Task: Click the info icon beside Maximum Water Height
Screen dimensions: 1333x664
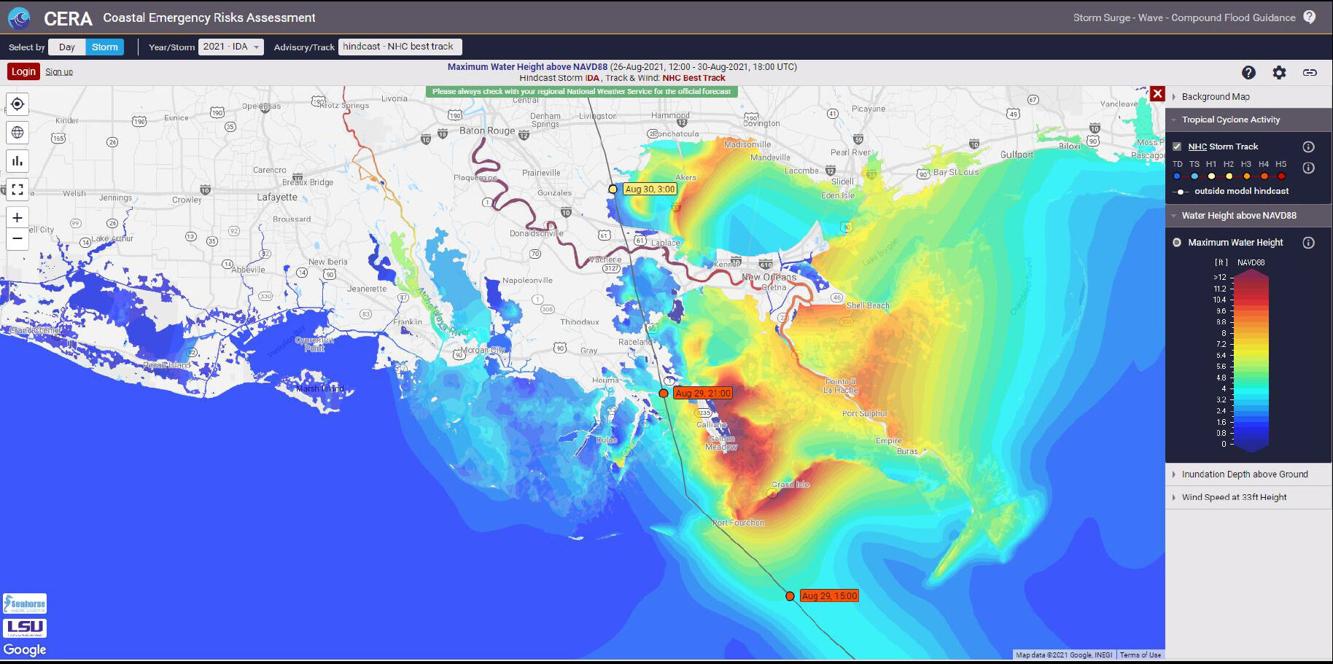Action: click(x=1308, y=242)
